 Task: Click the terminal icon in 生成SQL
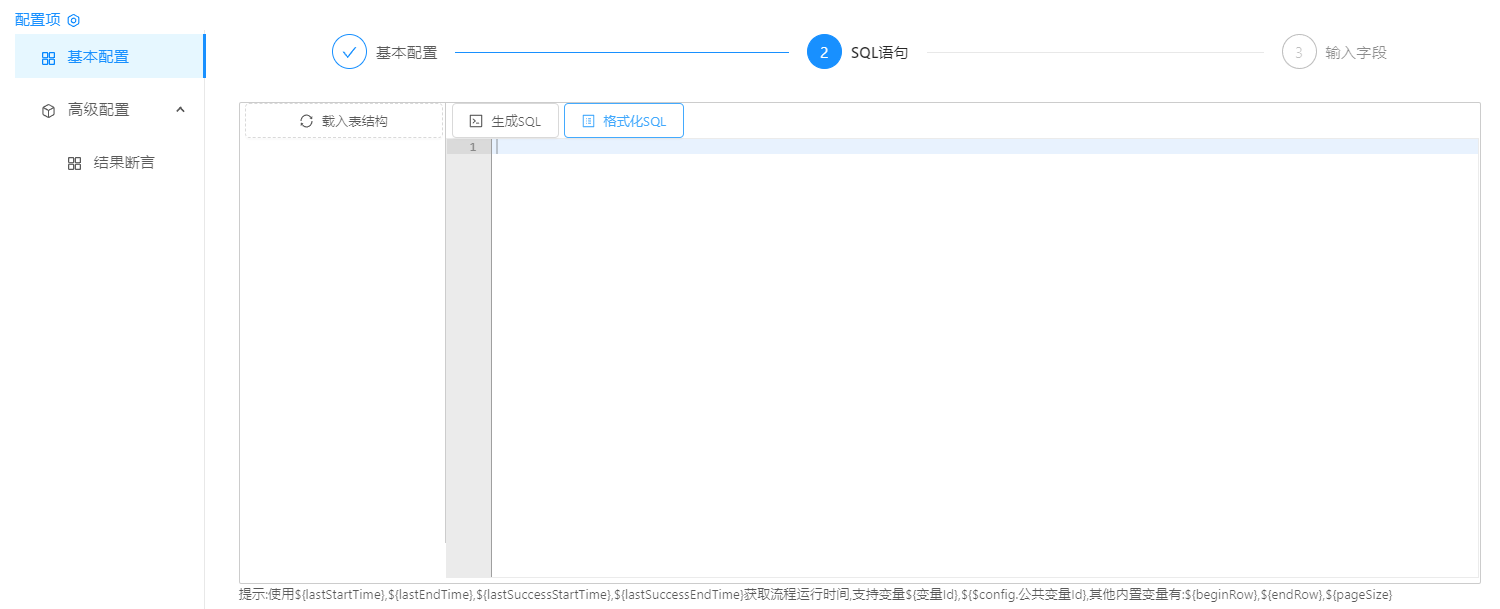tap(476, 121)
